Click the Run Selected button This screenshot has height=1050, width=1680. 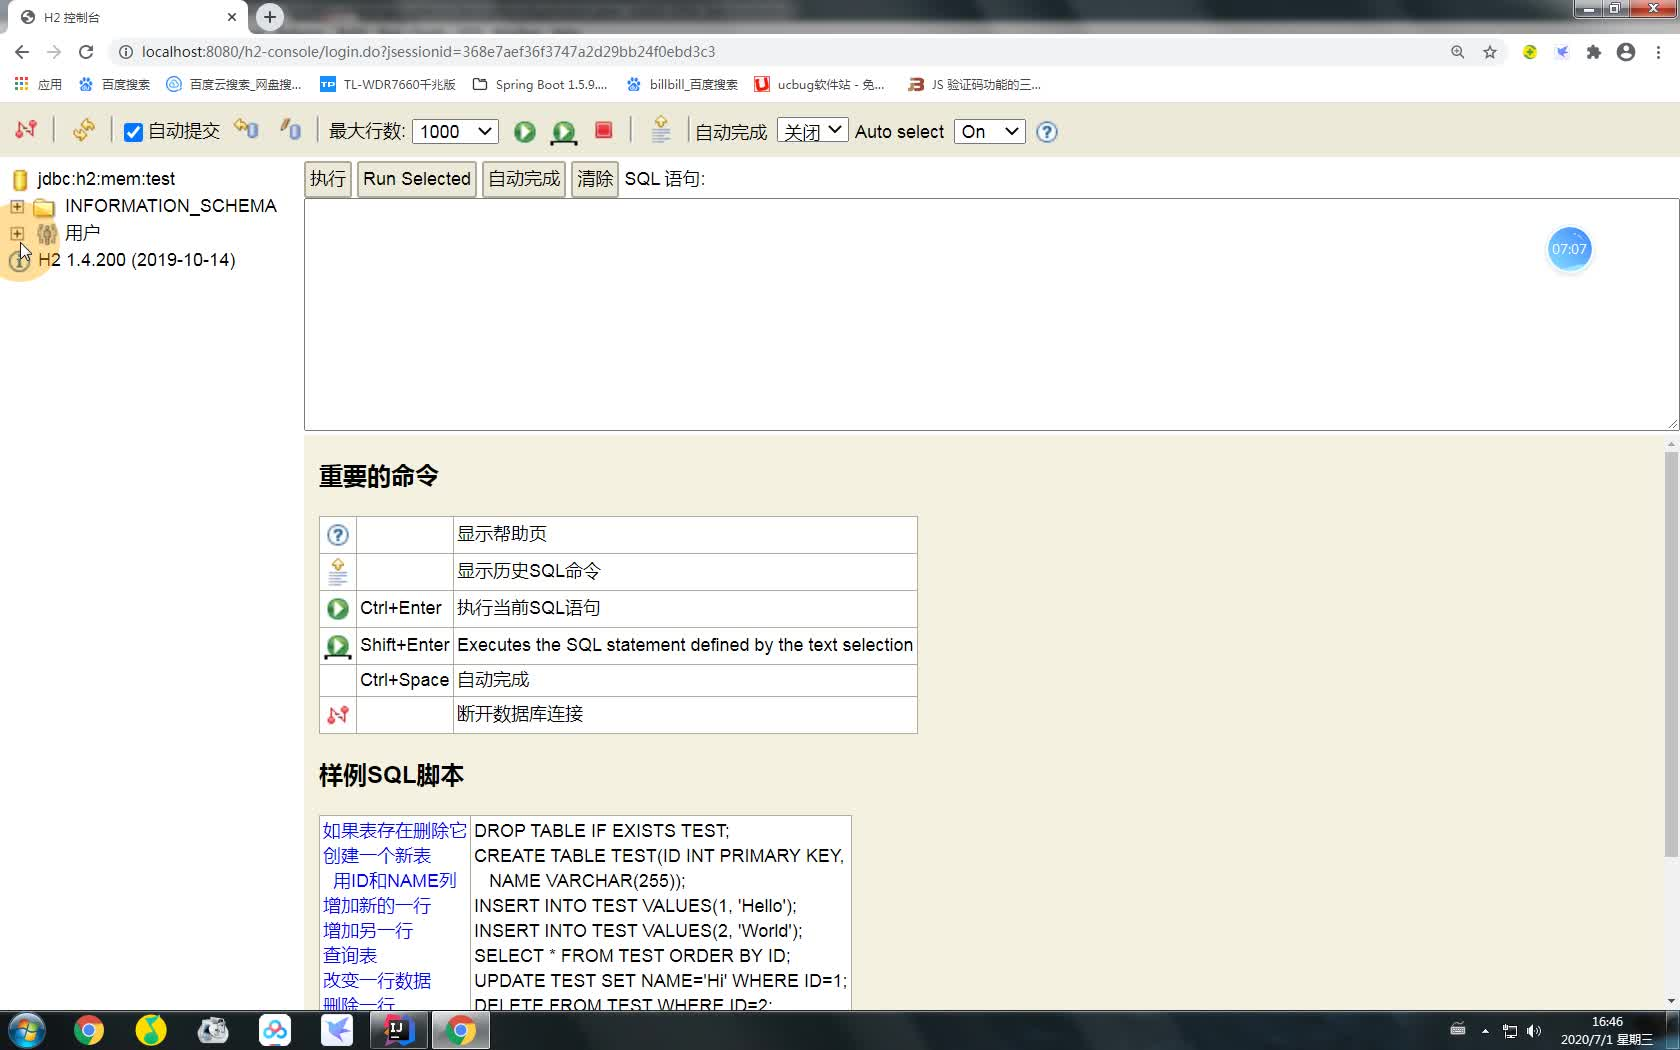point(417,179)
